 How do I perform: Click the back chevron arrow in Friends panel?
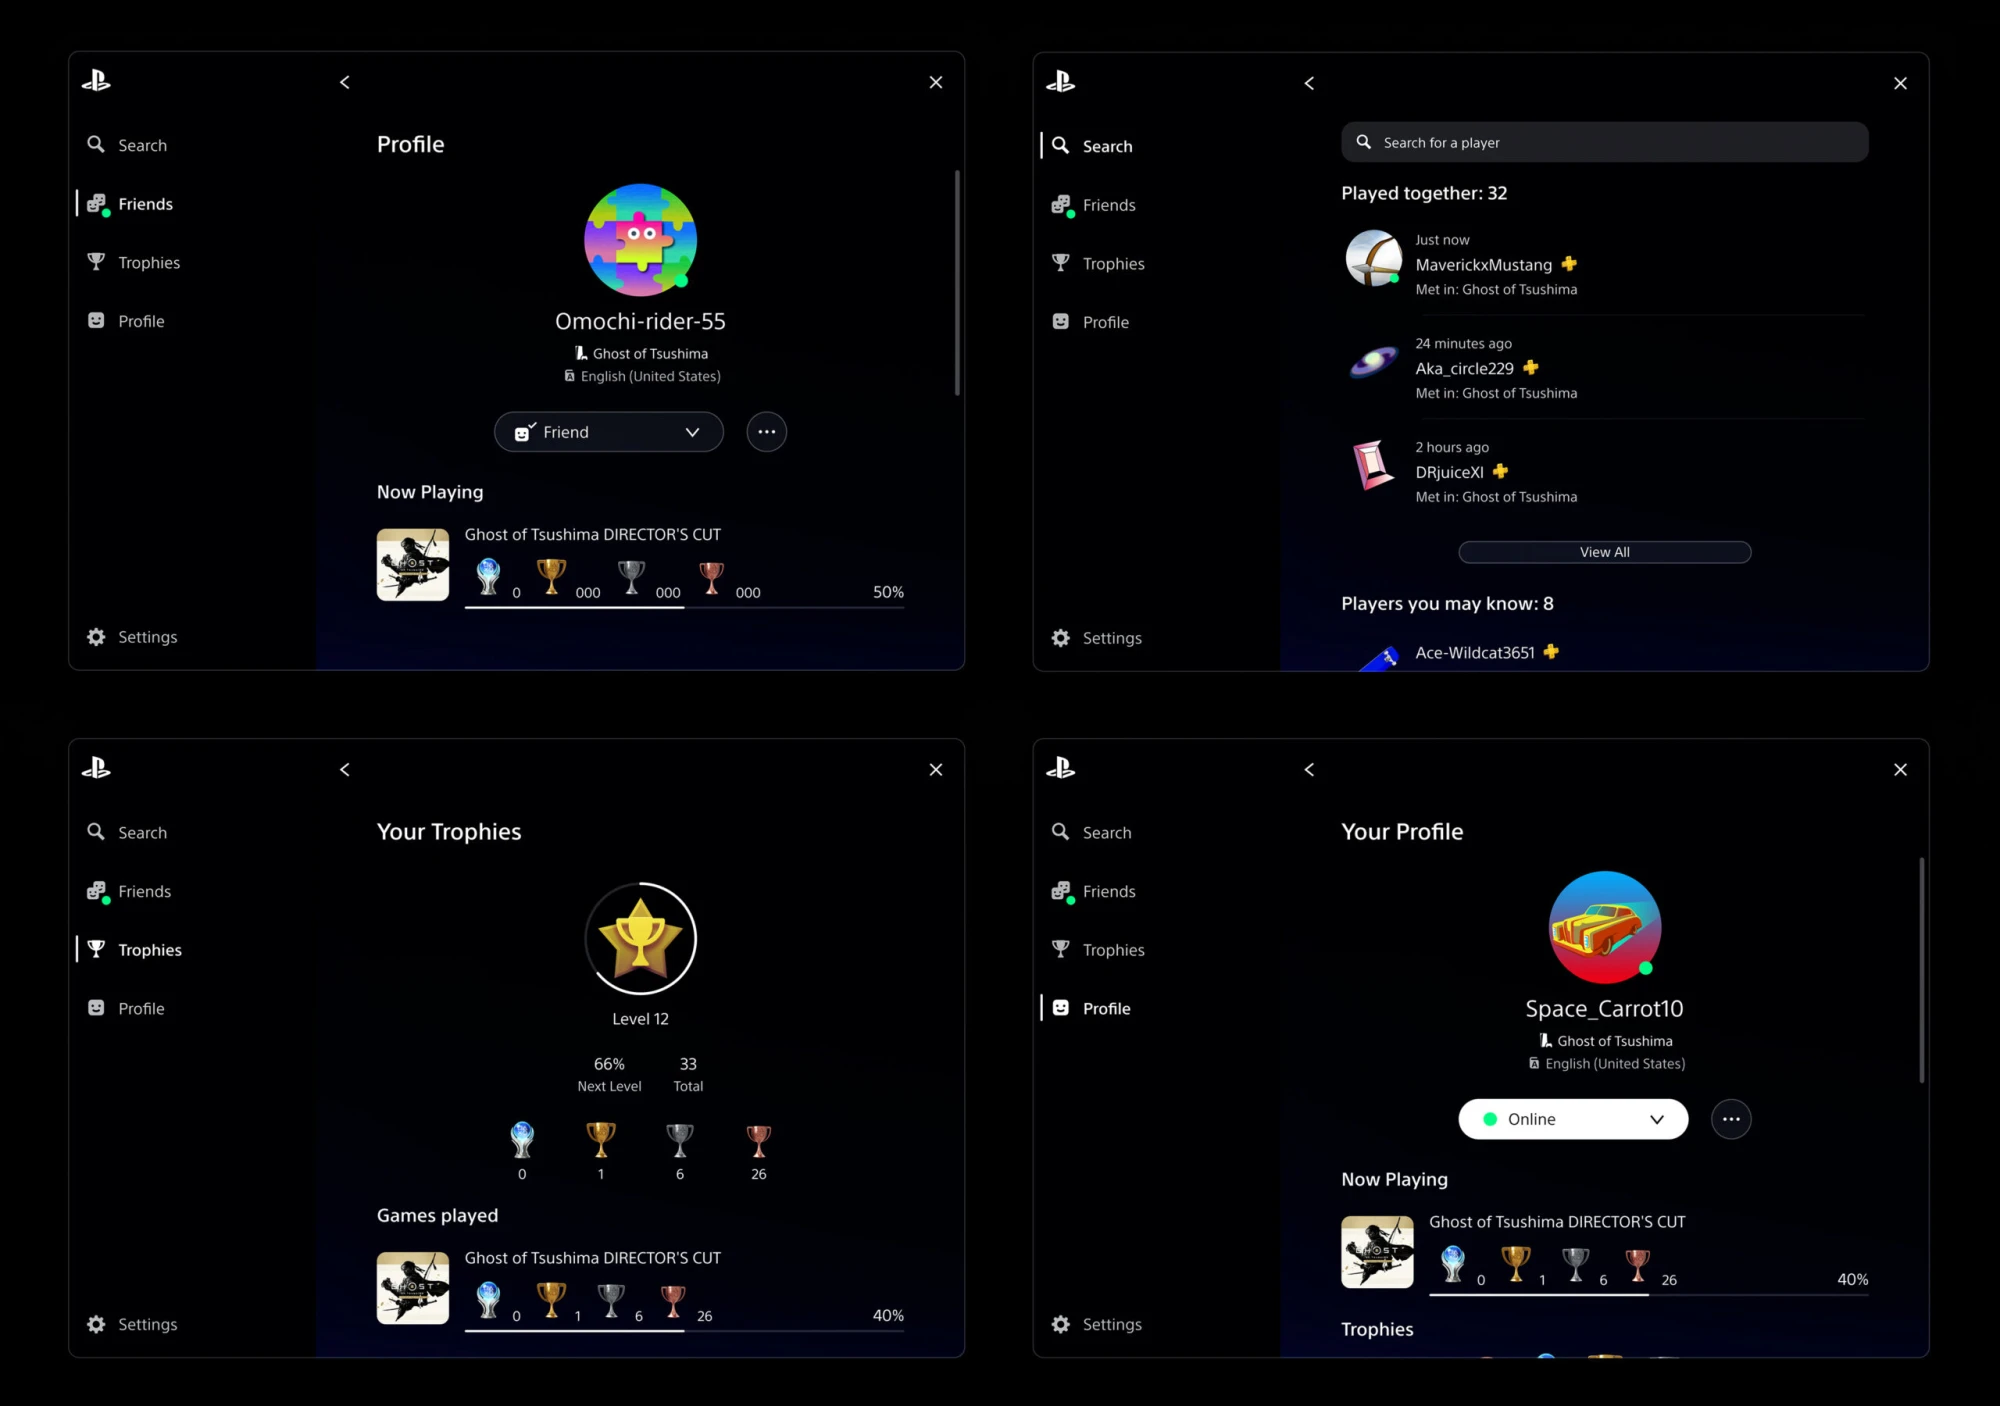pos(1308,82)
